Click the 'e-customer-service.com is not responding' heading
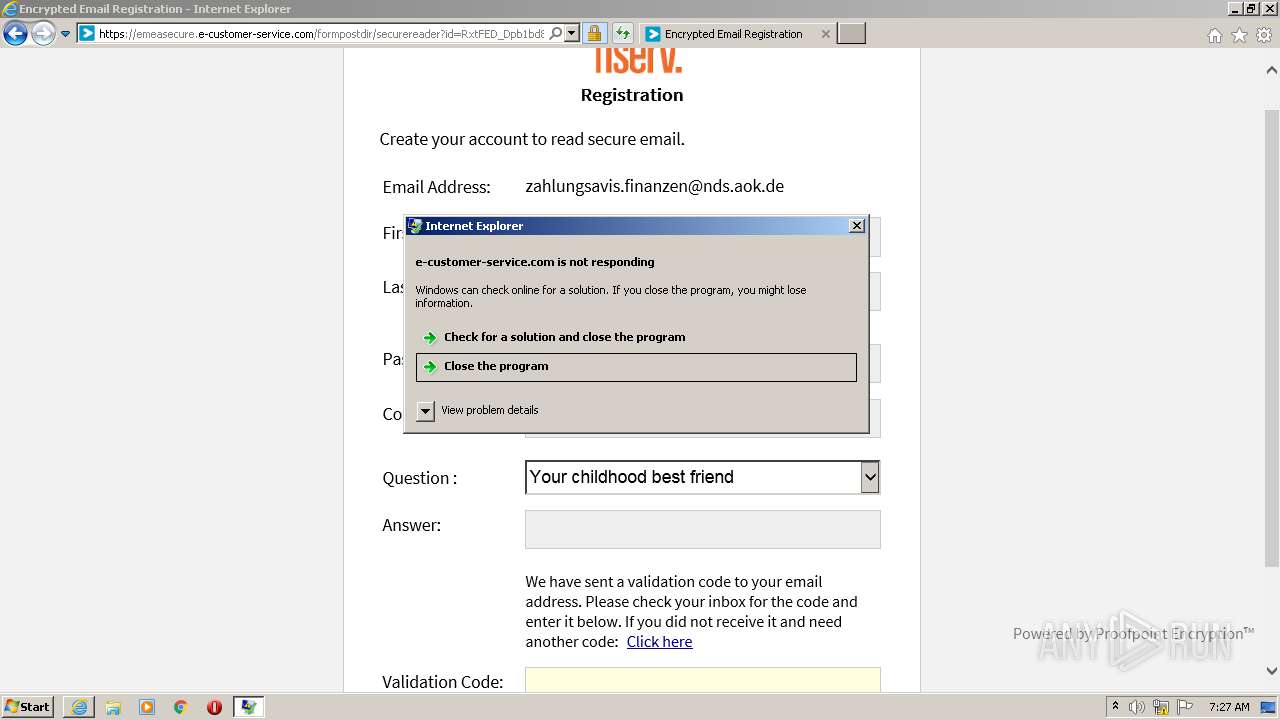This screenshot has height=720, width=1280. (x=535, y=262)
